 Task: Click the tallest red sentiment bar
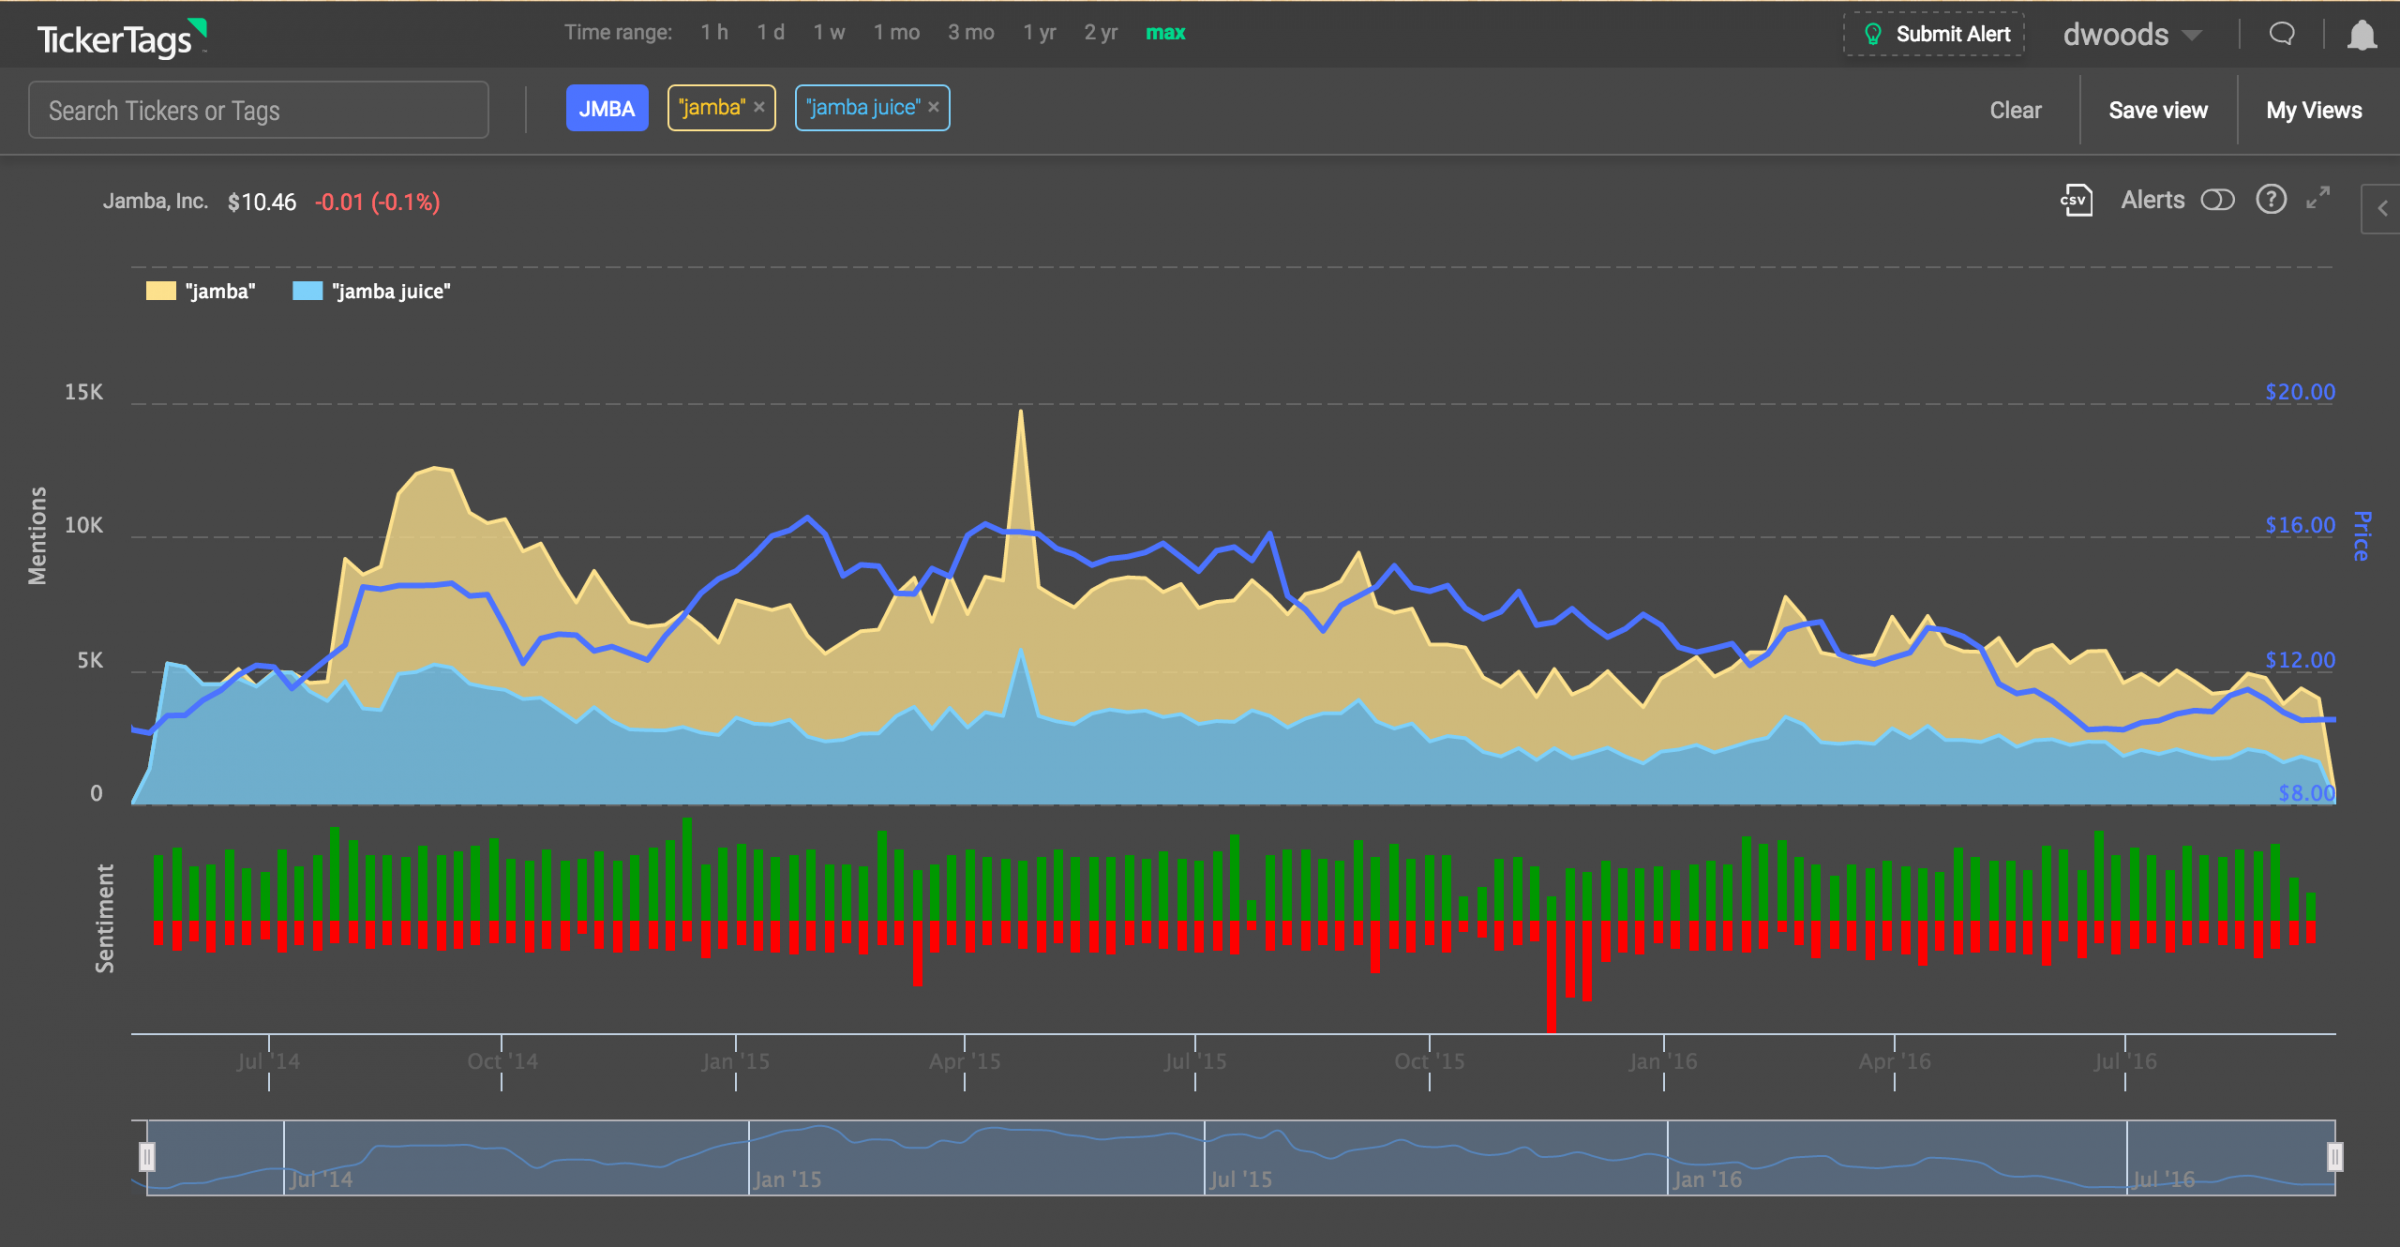click(1551, 976)
